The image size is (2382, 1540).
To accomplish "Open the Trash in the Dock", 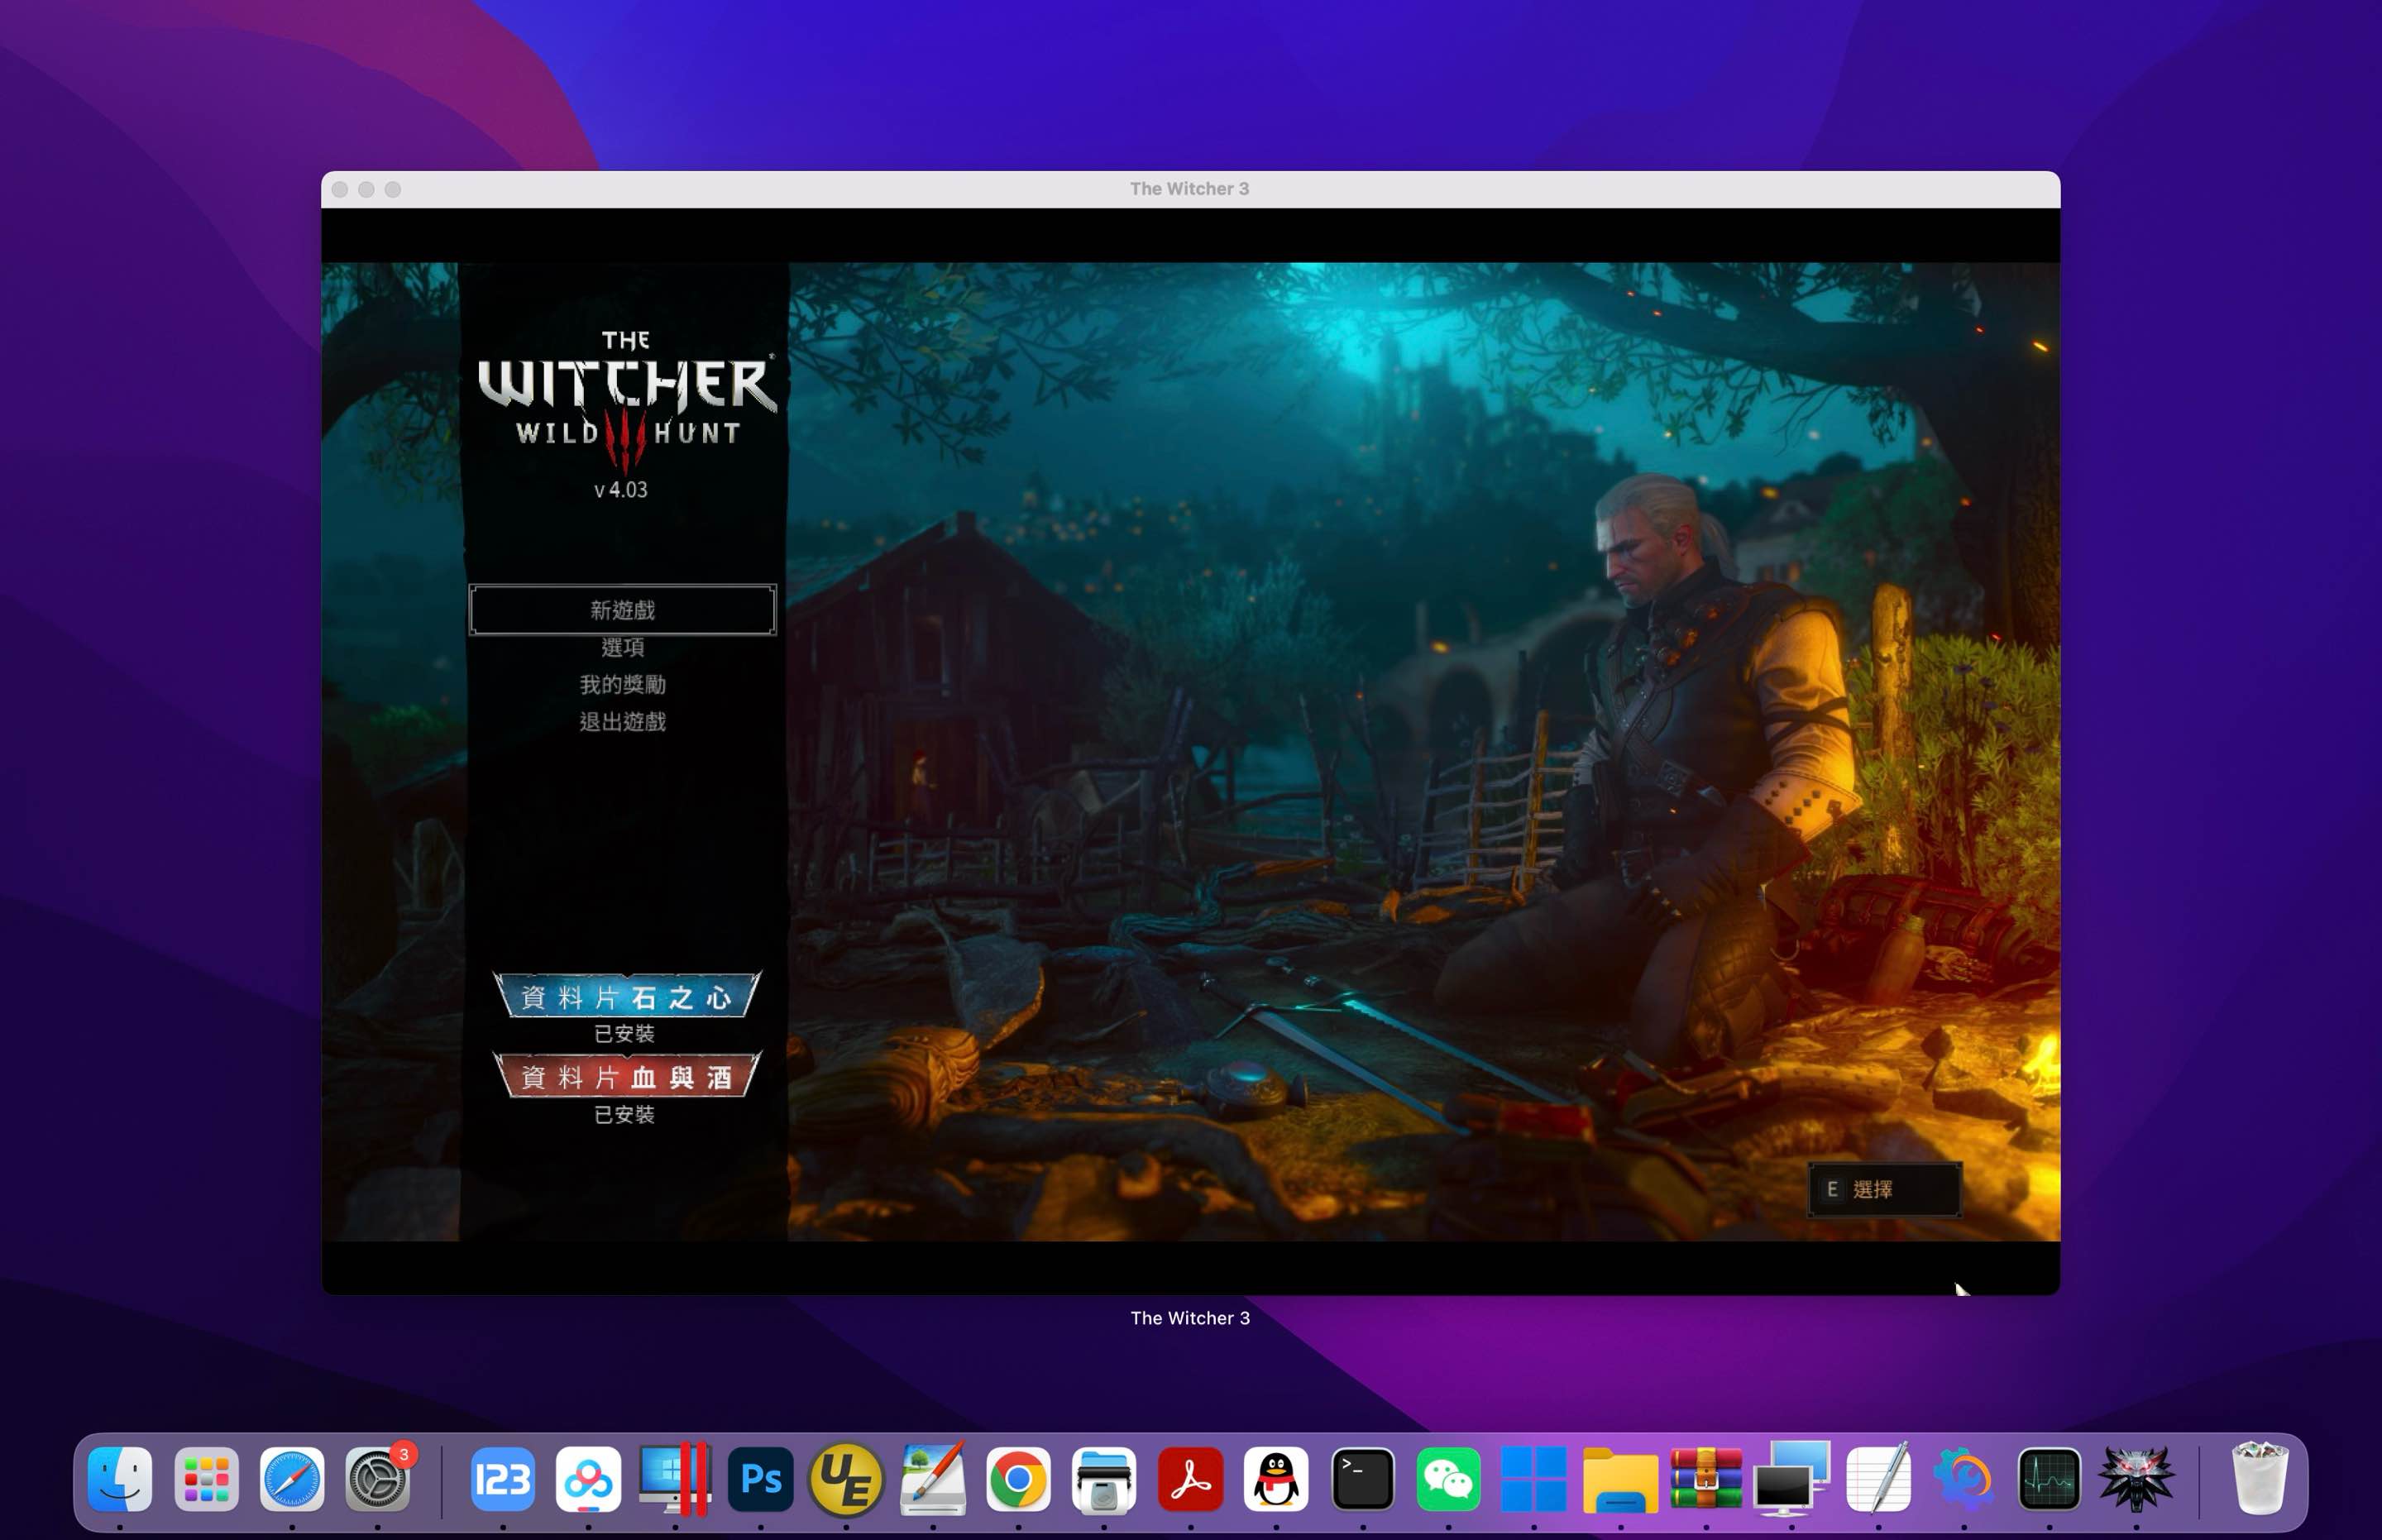I will pyautogui.click(x=2259, y=1478).
